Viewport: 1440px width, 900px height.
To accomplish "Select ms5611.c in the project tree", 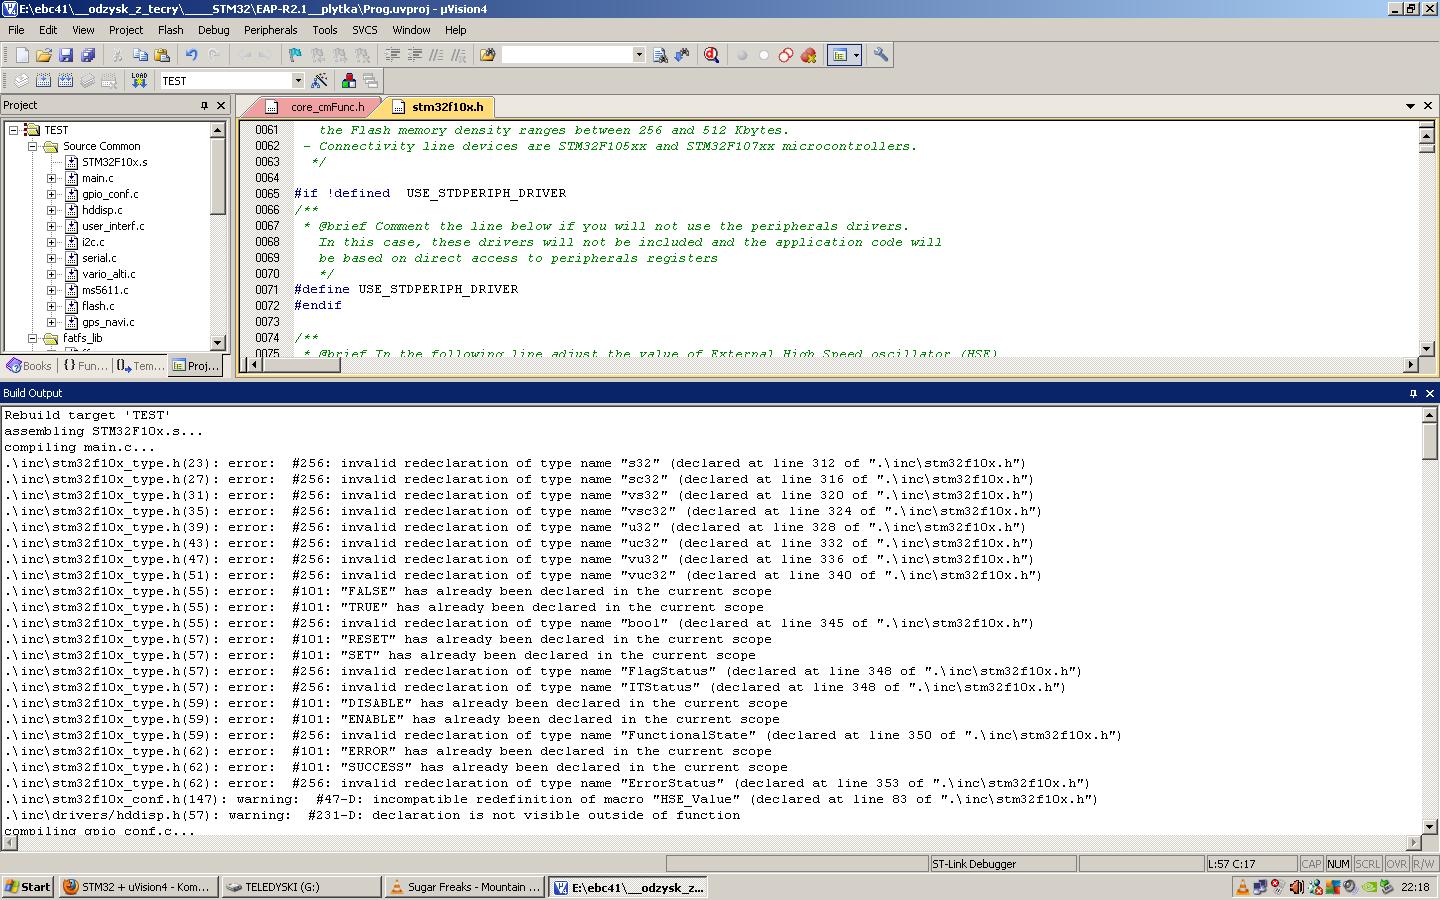I will pos(105,290).
